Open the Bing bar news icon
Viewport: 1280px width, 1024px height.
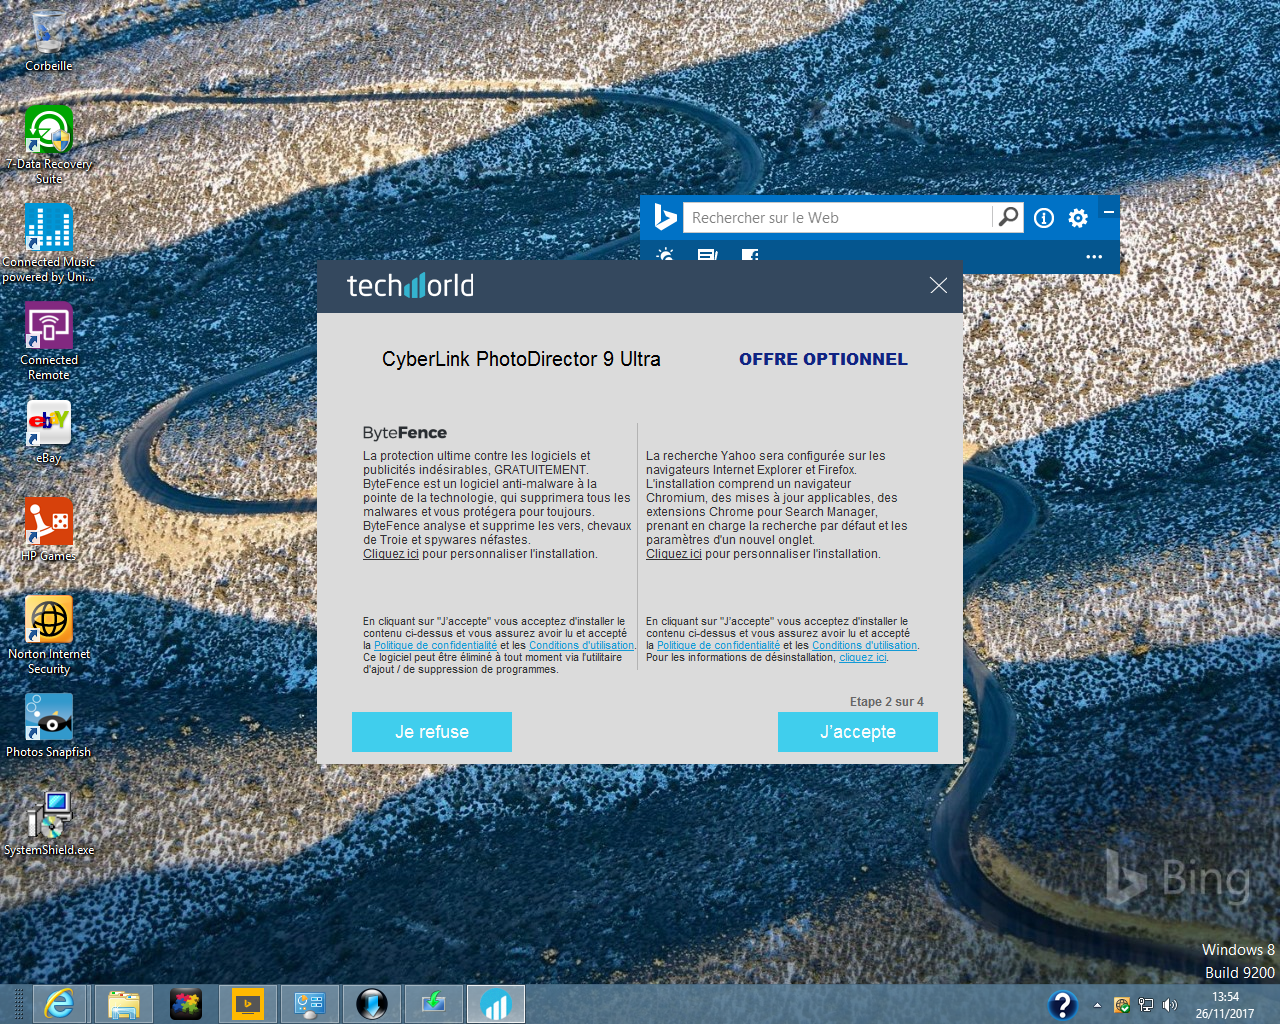[x=707, y=255]
